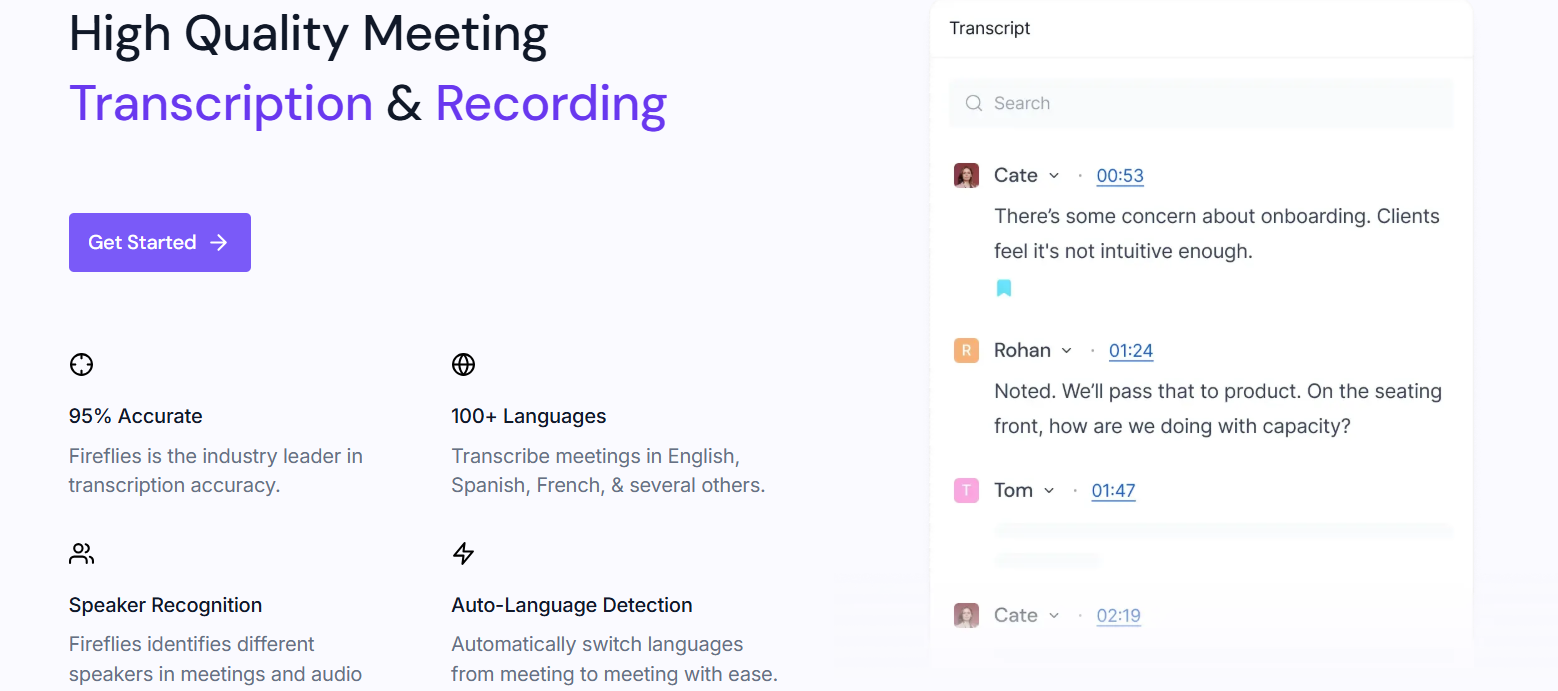Image resolution: width=1558 pixels, height=691 pixels.
Task: Open the speaker dropdown beside Rohan
Action: 1066,350
